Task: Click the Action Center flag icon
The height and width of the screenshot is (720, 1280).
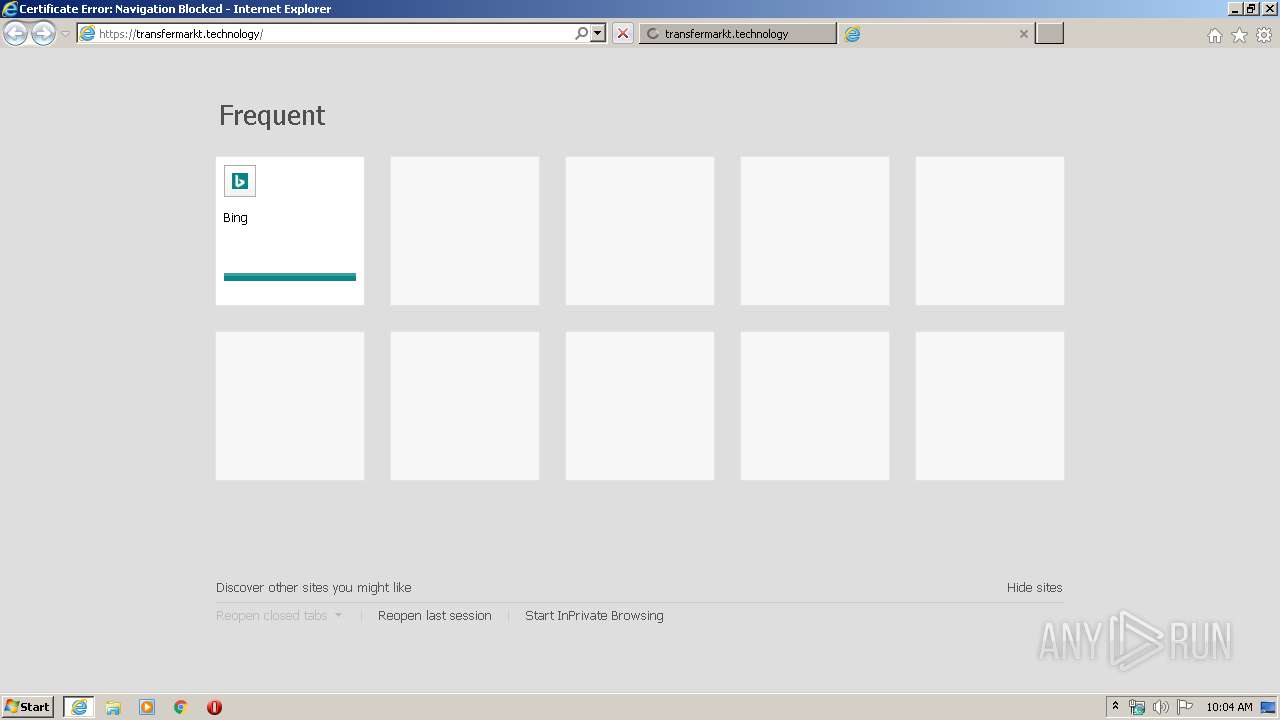Action: [x=1185, y=707]
